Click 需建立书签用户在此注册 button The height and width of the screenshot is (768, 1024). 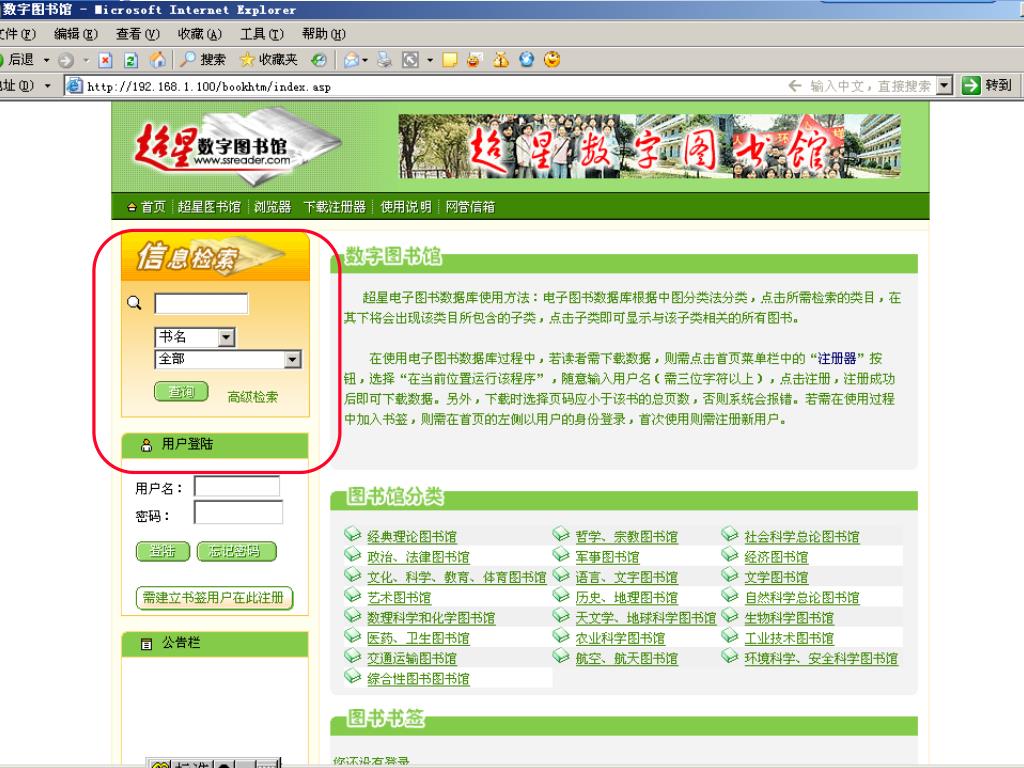(x=214, y=598)
